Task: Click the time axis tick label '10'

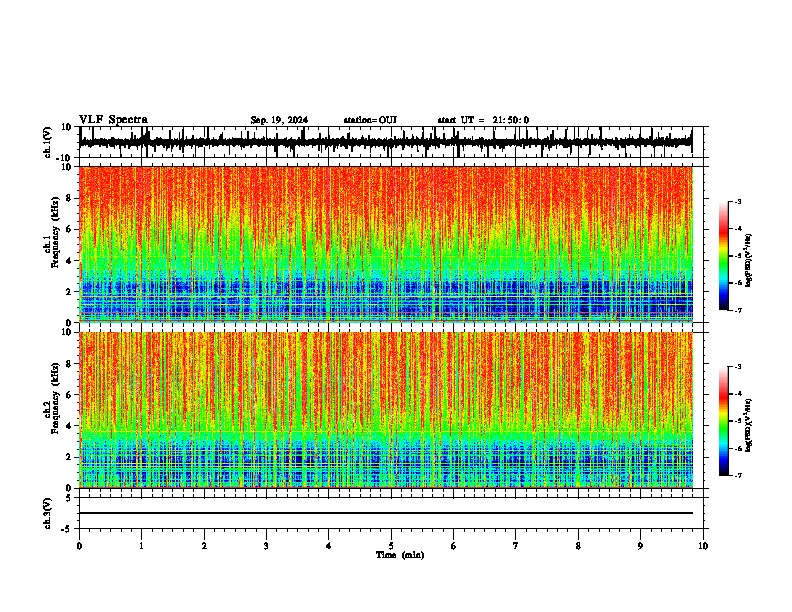Action: pos(703,546)
